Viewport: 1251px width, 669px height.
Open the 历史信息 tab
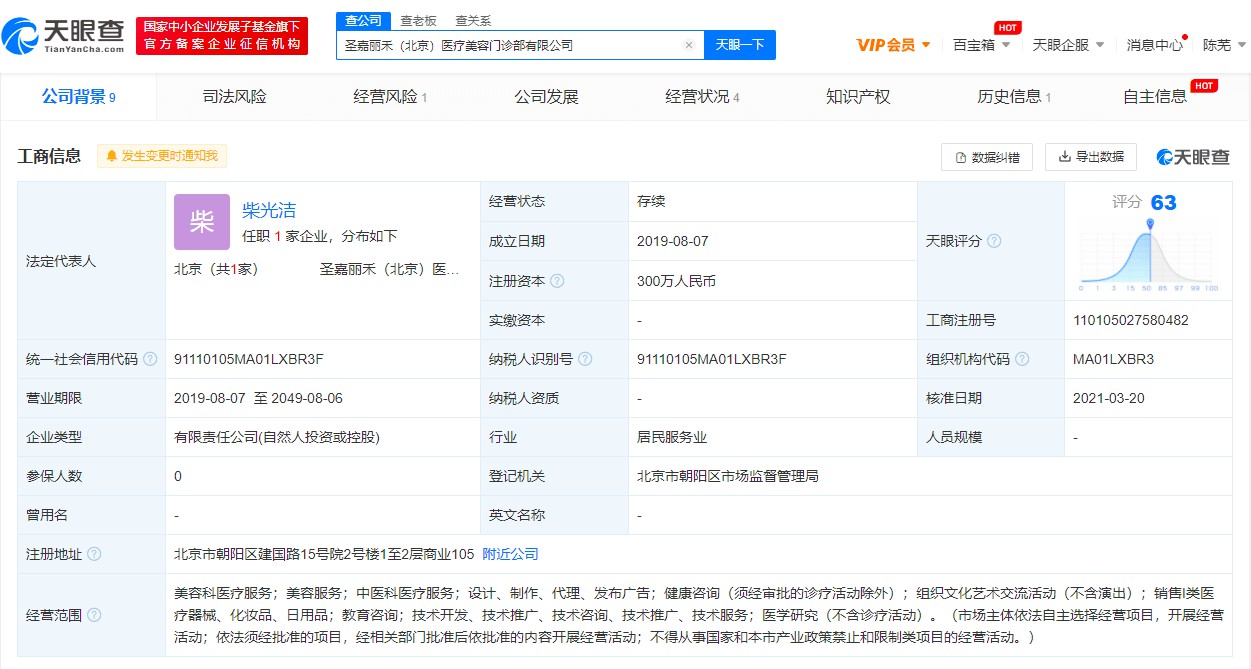(1014, 97)
